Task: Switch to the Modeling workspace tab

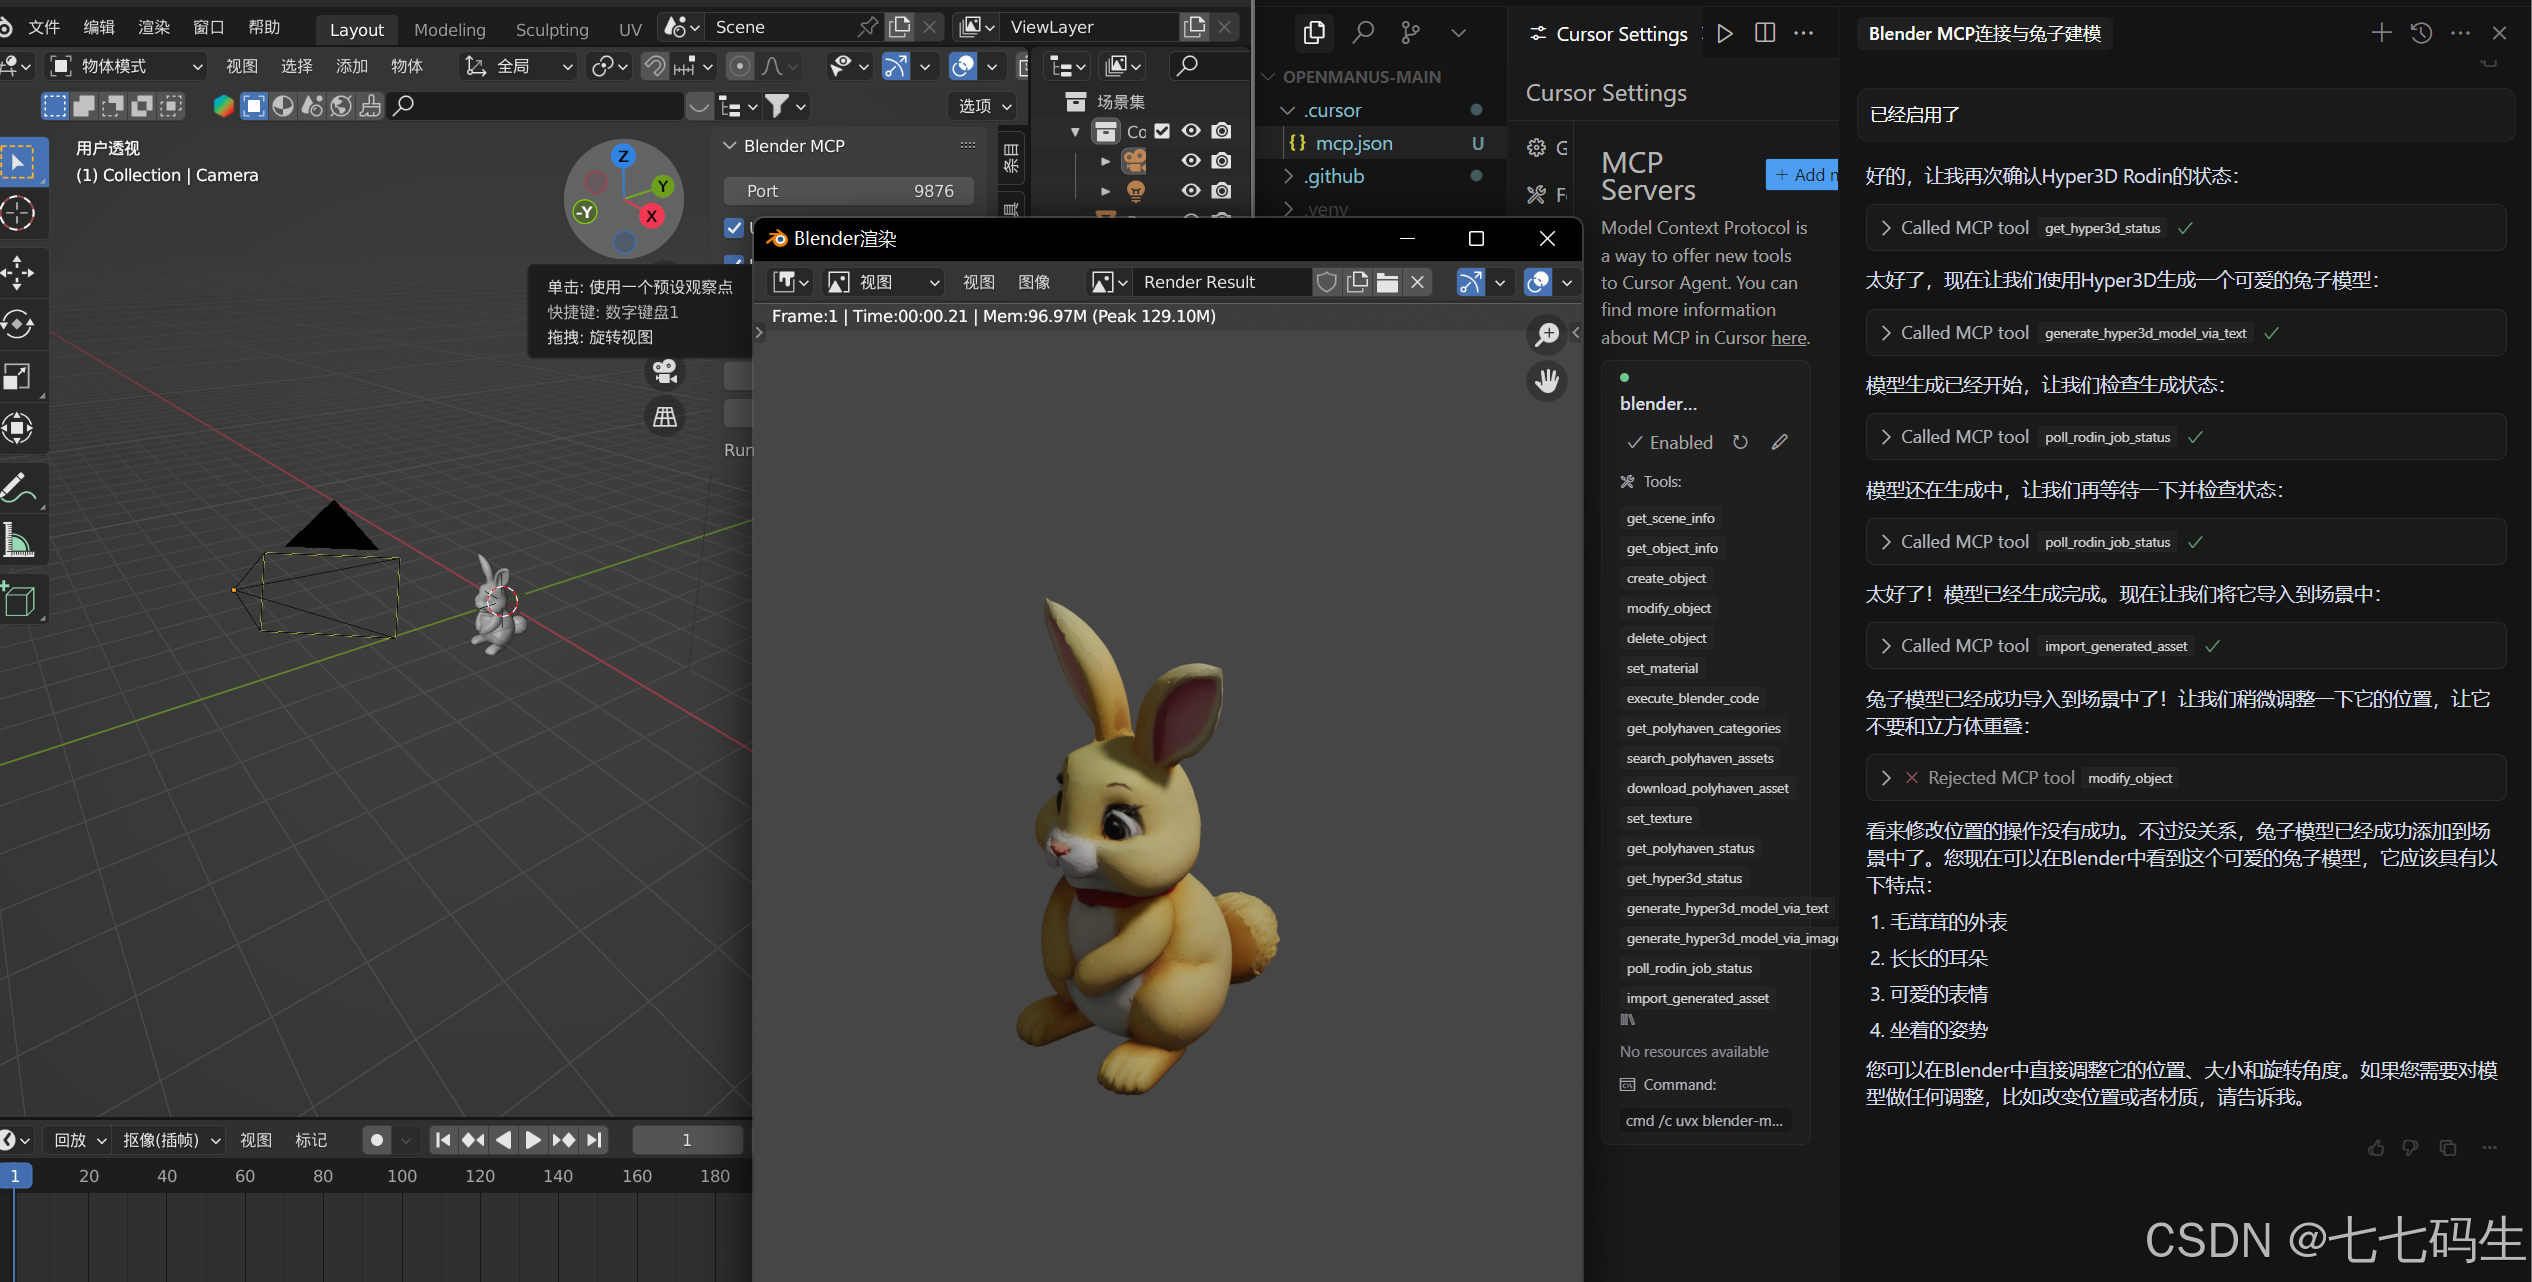Action: [449, 29]
